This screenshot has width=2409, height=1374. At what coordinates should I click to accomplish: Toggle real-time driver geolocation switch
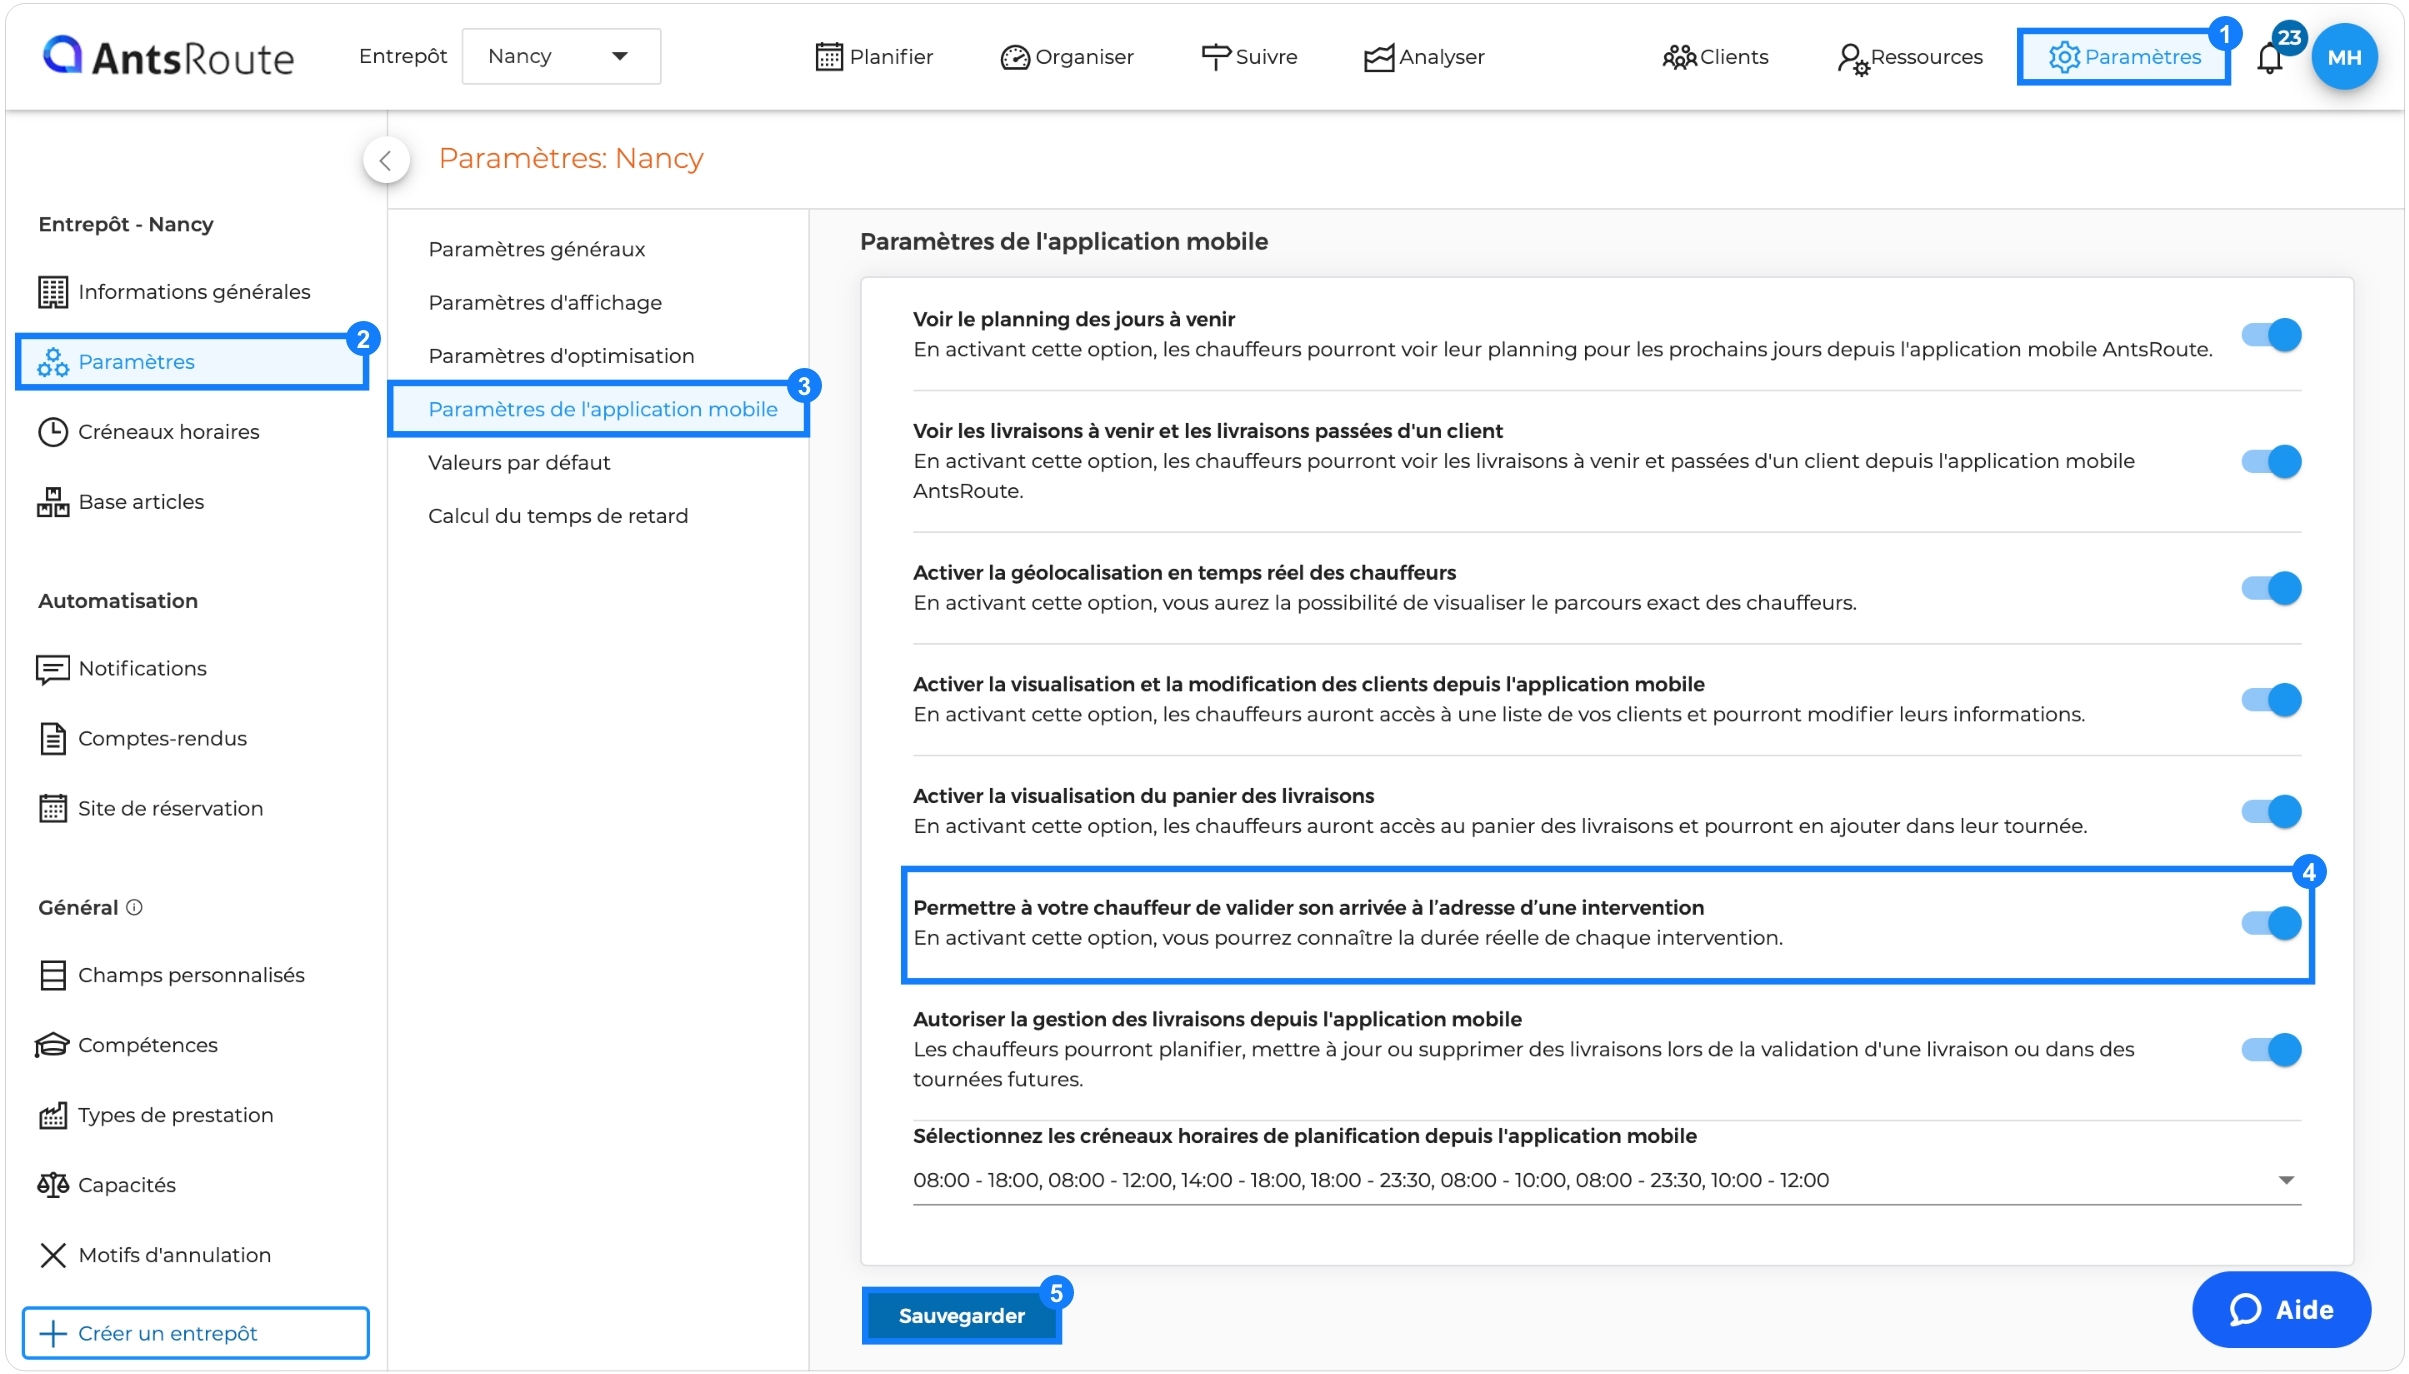point(2270,587)
